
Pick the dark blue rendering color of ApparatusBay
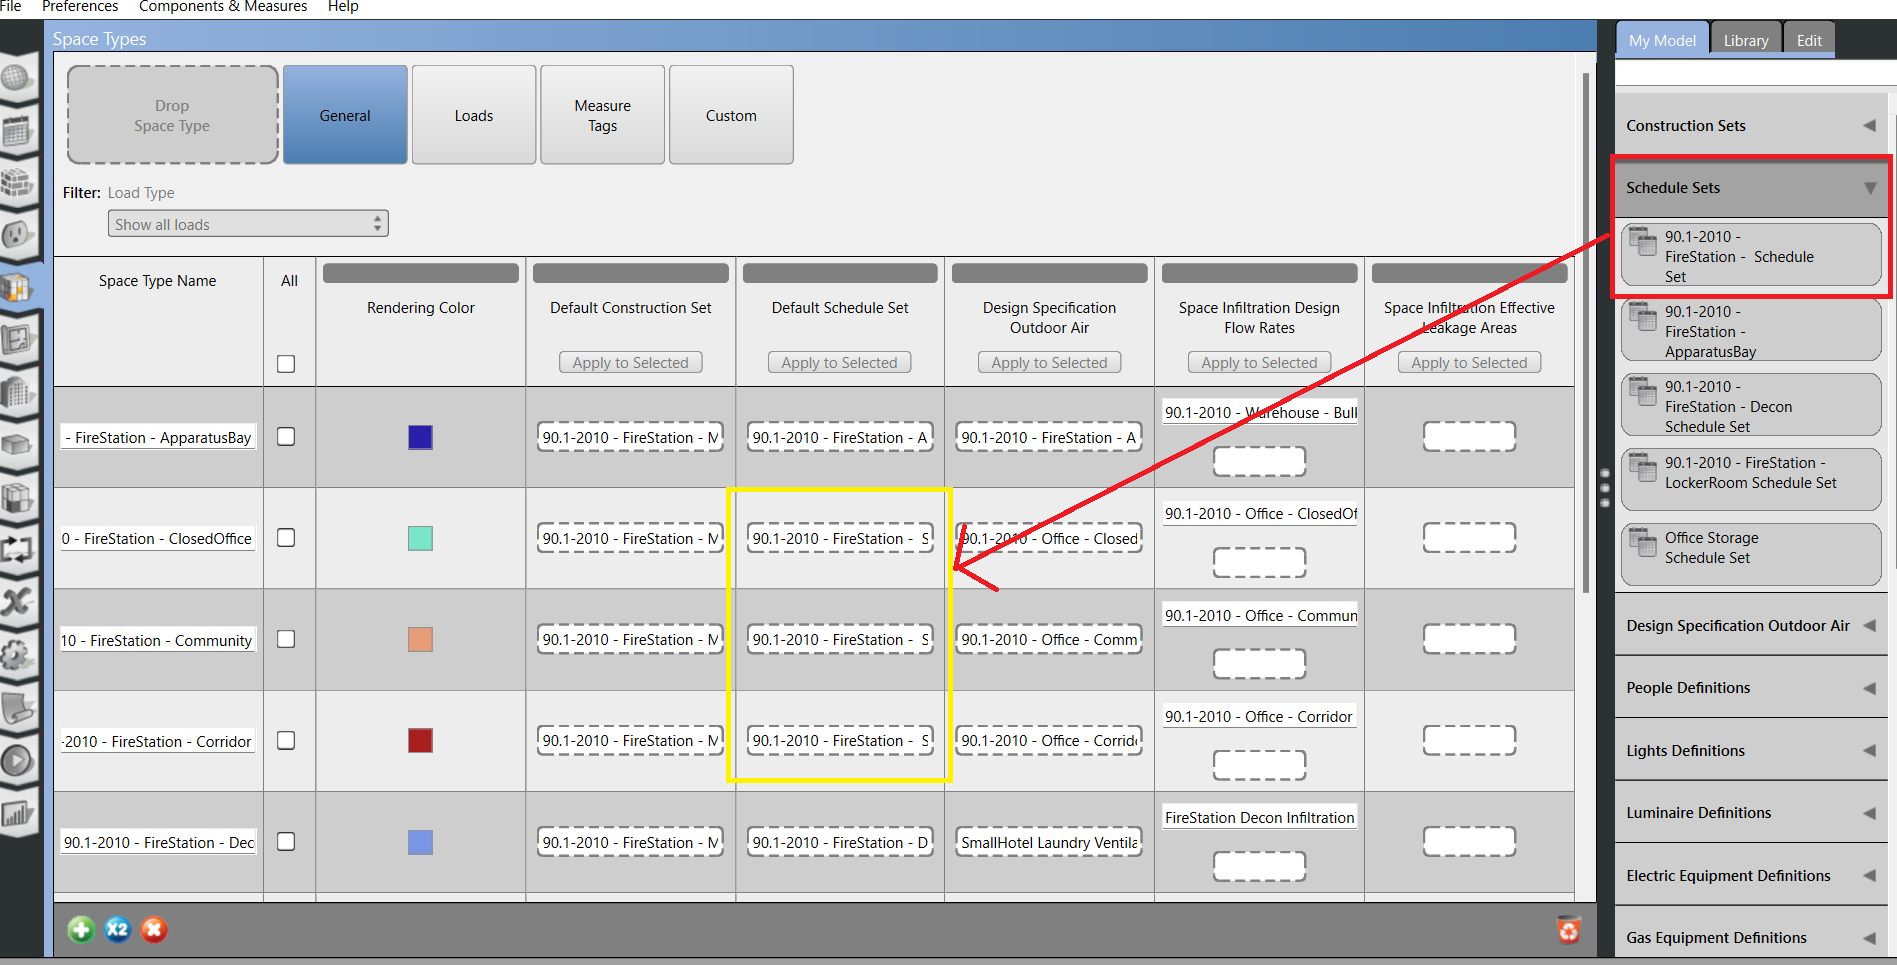421,437
